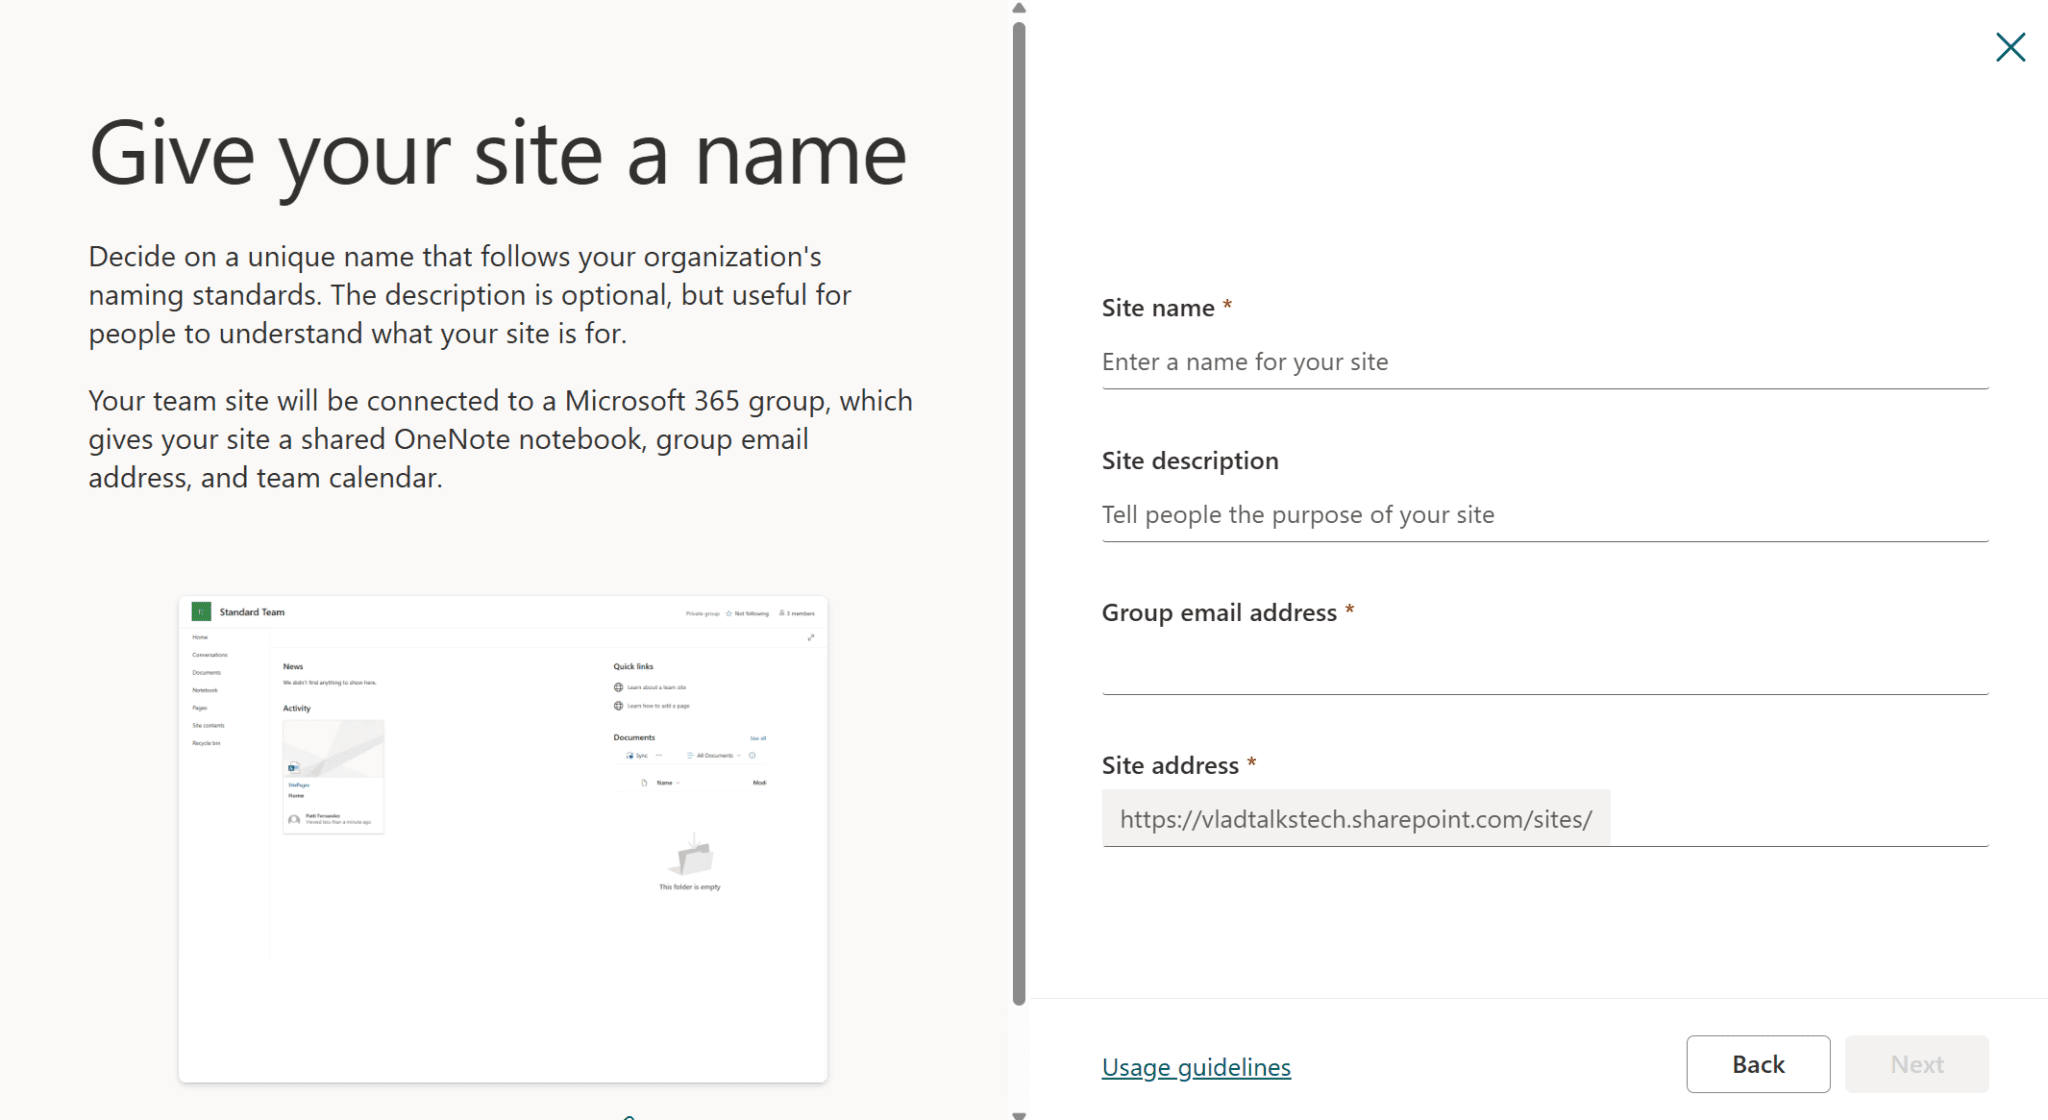Click the Standard Team site logo

click(201, 612)
